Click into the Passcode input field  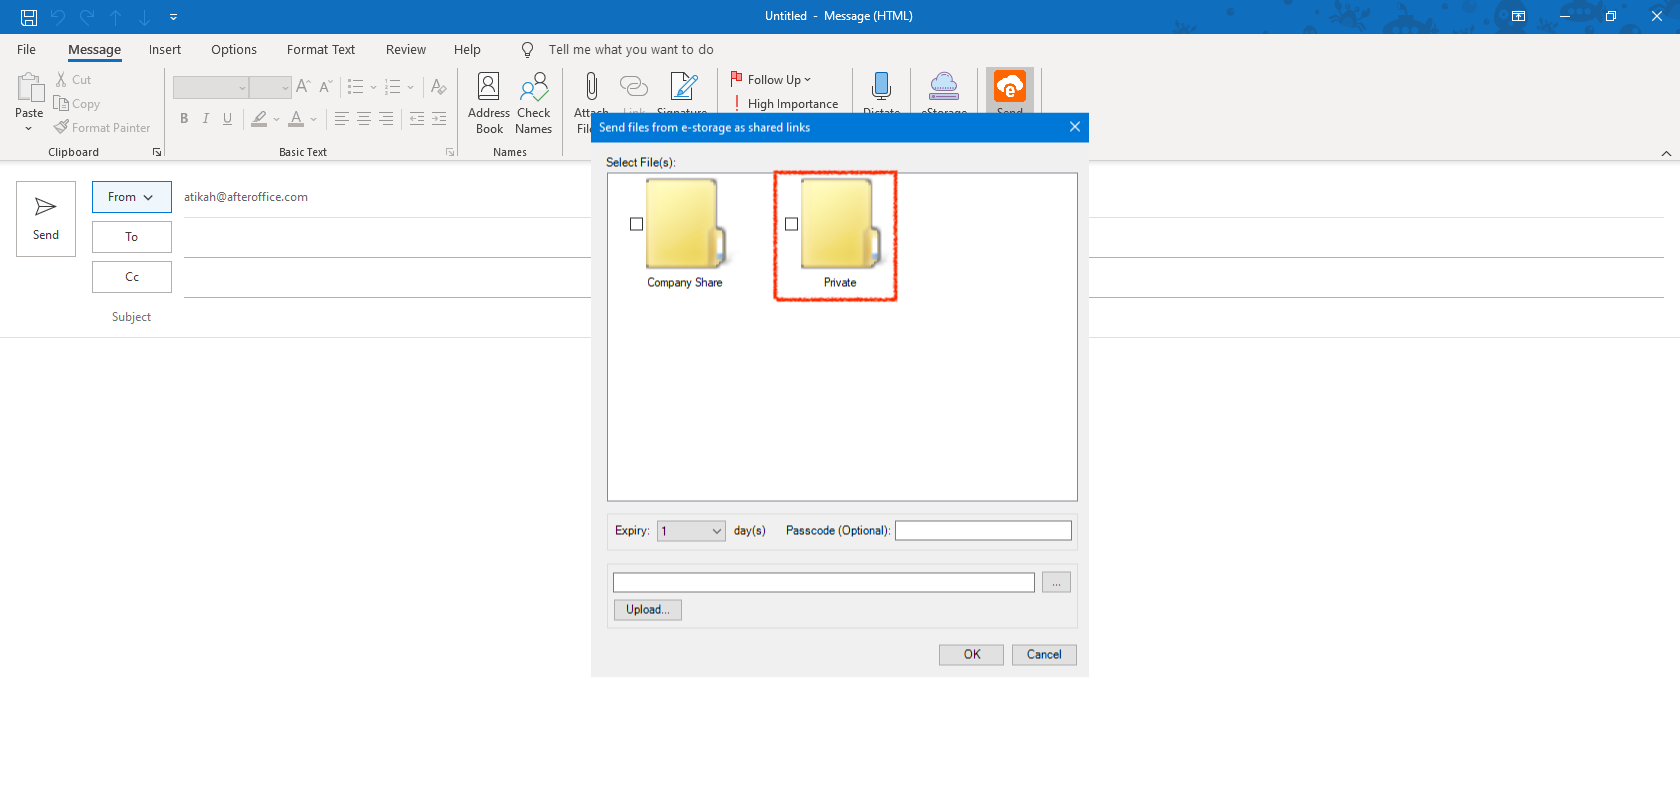click(982, 531)
